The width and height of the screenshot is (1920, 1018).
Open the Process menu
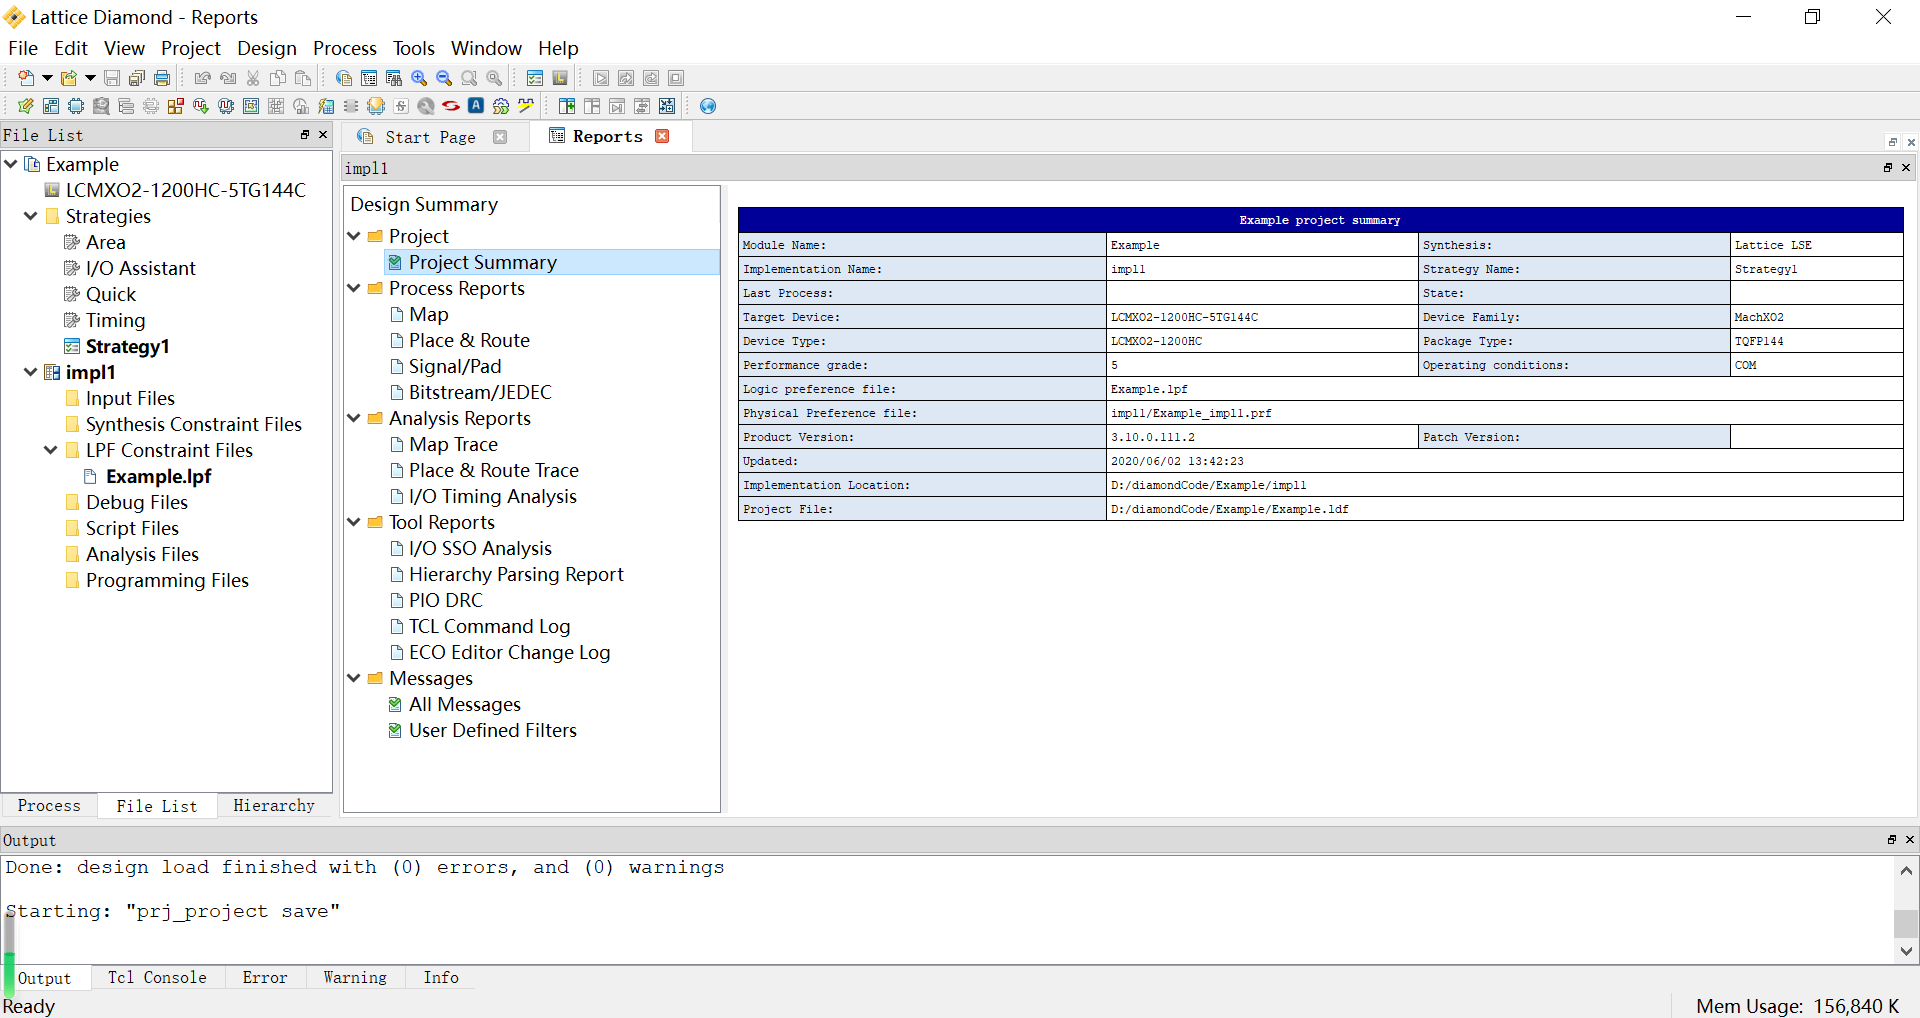coord(344,48)
